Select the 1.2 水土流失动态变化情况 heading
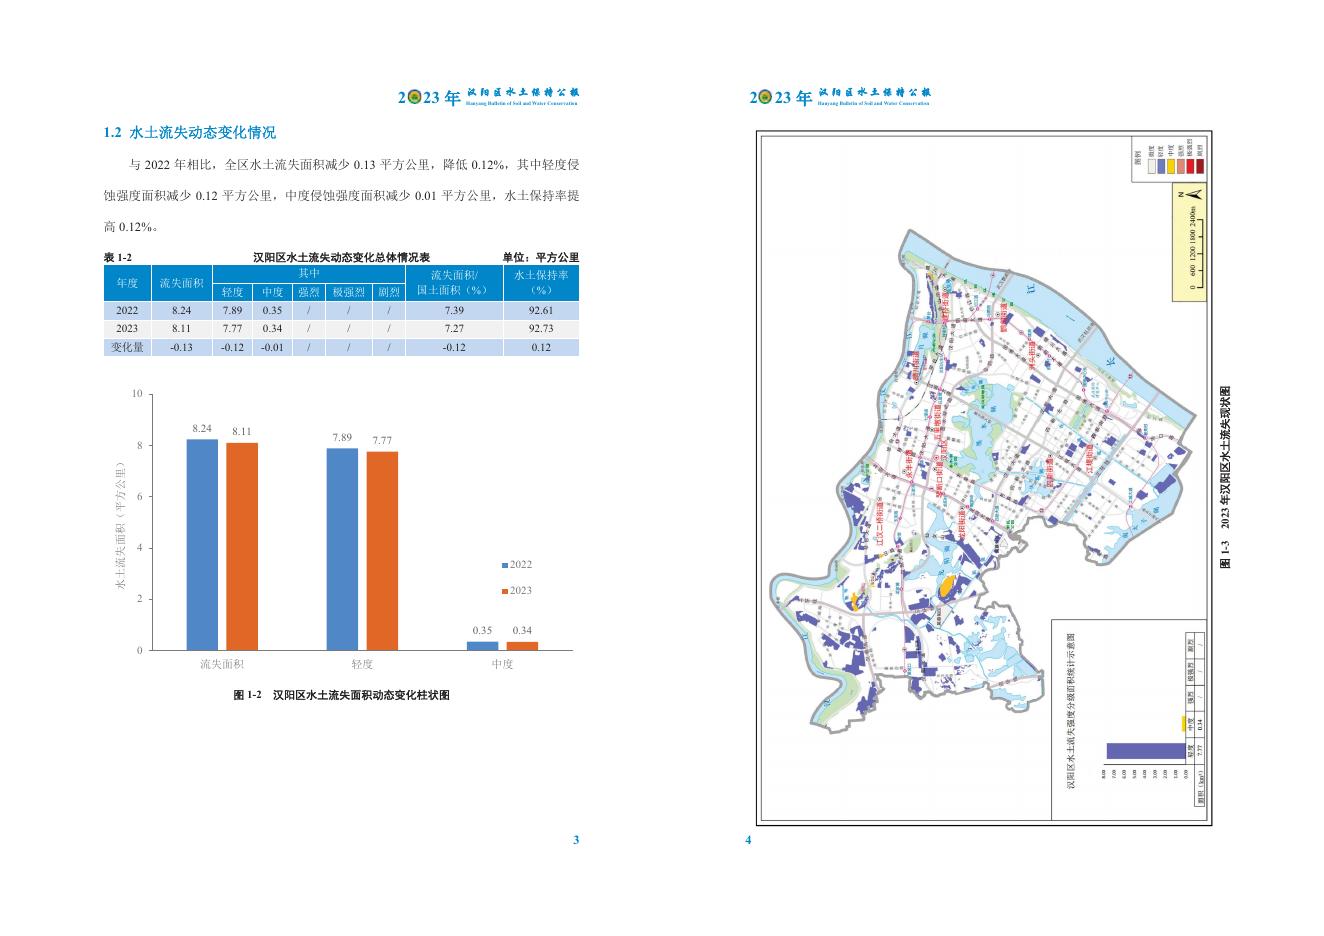 click(189, 133)
